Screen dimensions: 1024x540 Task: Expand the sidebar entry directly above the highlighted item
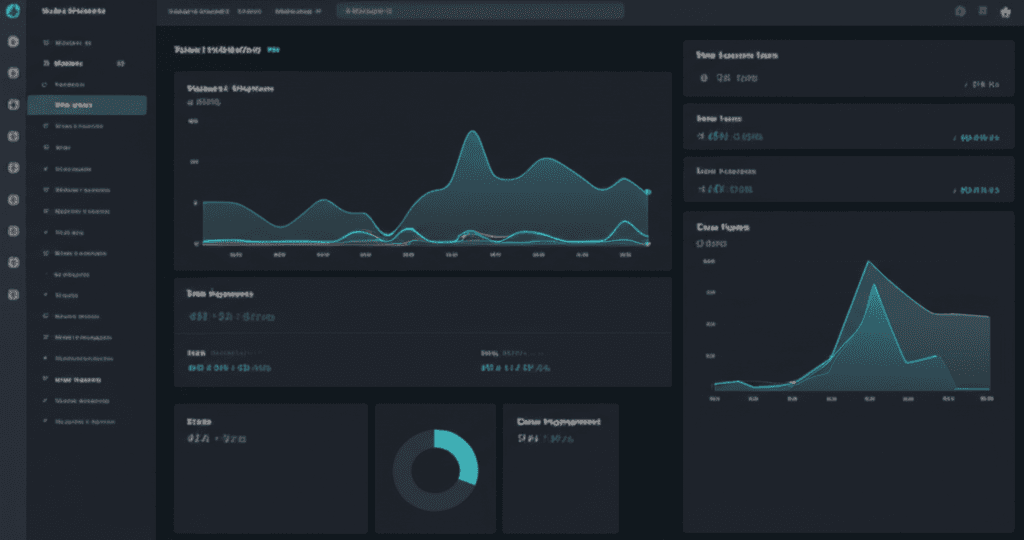[x=70, y=85]
